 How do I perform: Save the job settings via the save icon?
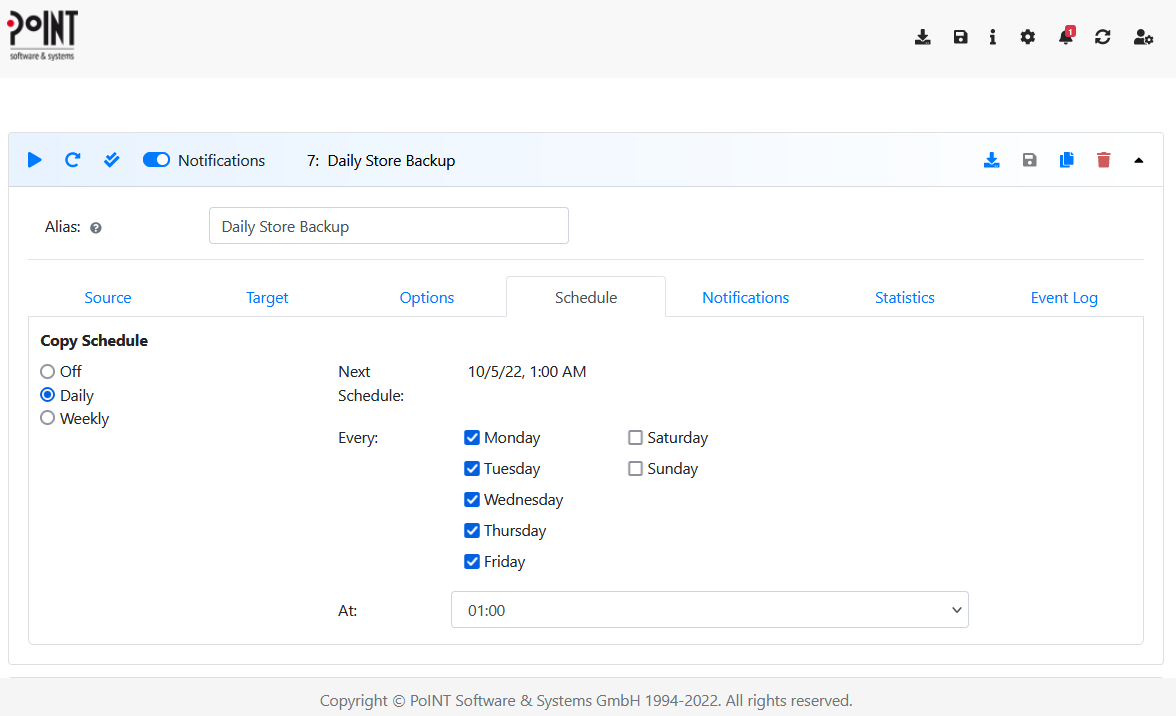point(1029,159)
